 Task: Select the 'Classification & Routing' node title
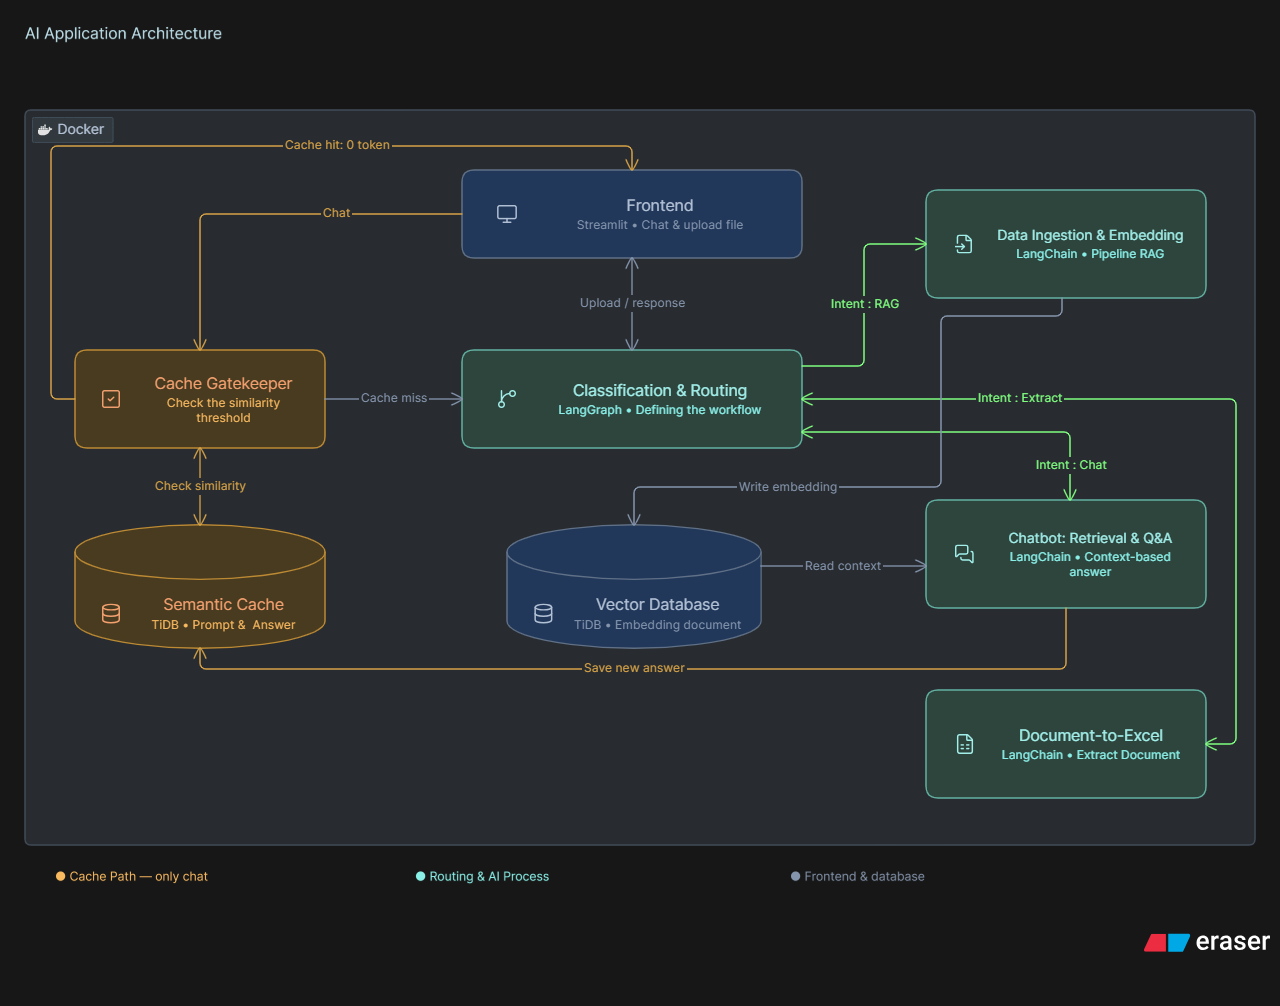[660, 390]
